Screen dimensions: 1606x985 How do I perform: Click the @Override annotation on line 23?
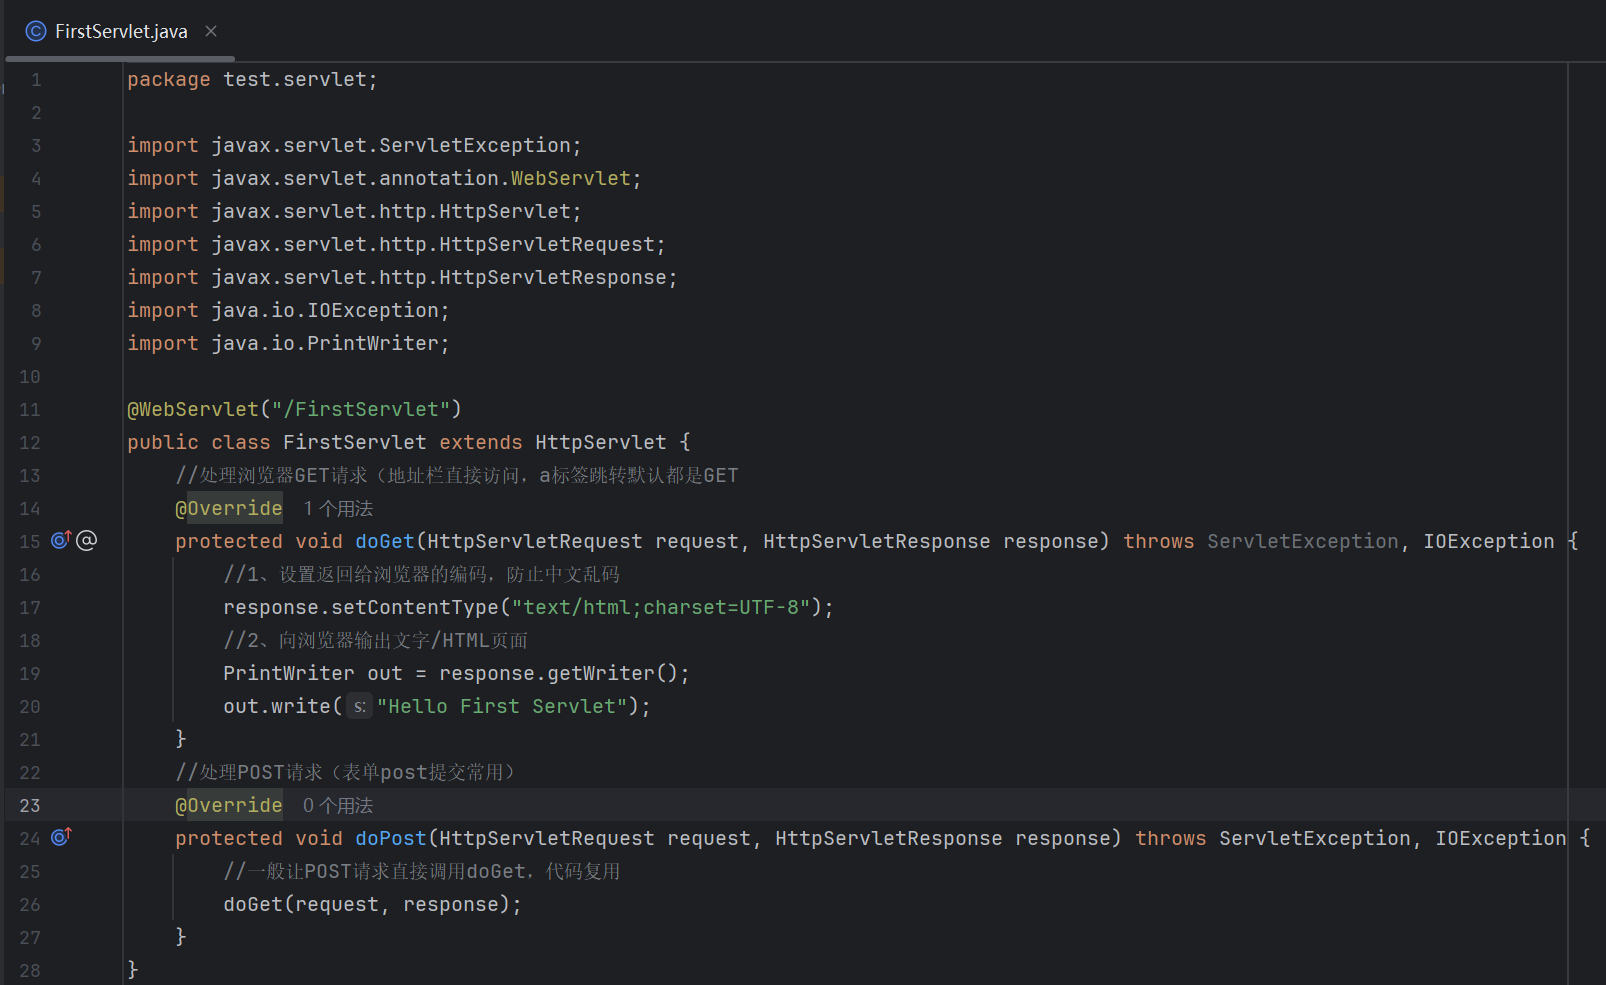(229, 806)
